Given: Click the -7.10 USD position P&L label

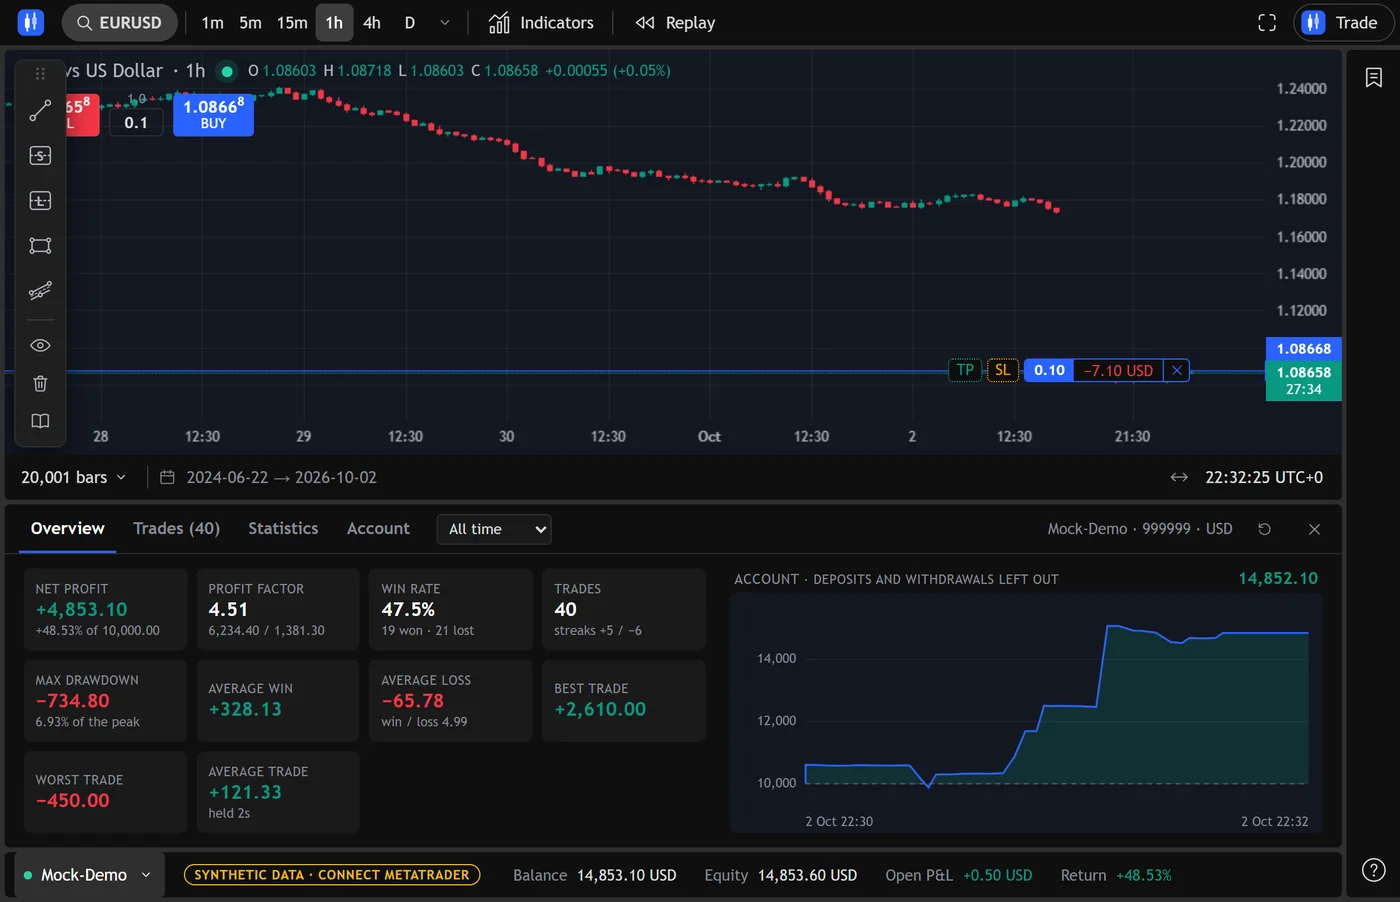Looking at the screenshot, I should click(x=1119, y=370).
